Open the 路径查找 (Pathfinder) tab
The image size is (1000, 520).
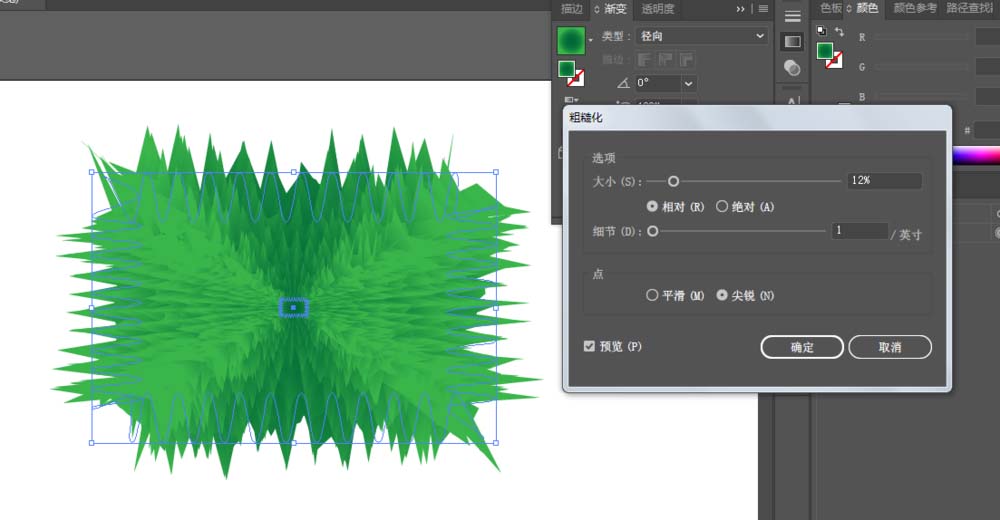[969, 8]
